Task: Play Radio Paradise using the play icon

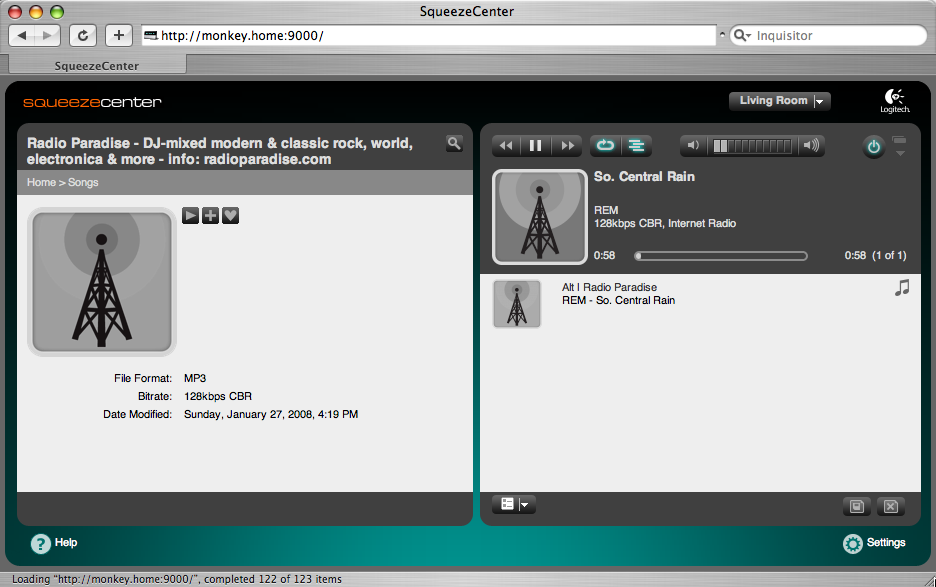Action: coord(191,215)
